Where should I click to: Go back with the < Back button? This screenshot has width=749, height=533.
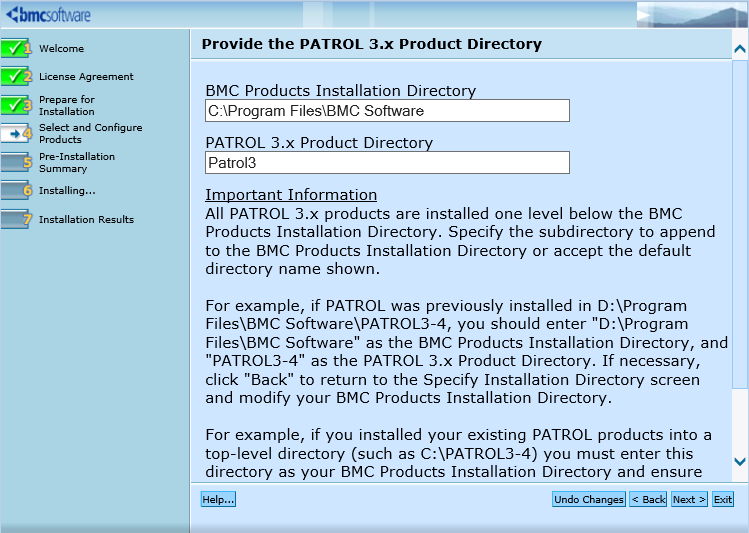648,500
